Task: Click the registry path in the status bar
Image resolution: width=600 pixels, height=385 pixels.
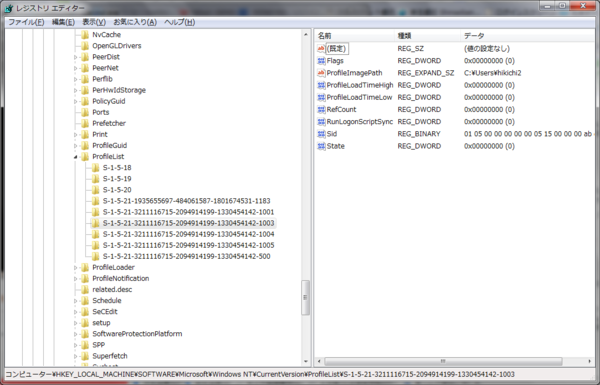Action: click(260, 375)
